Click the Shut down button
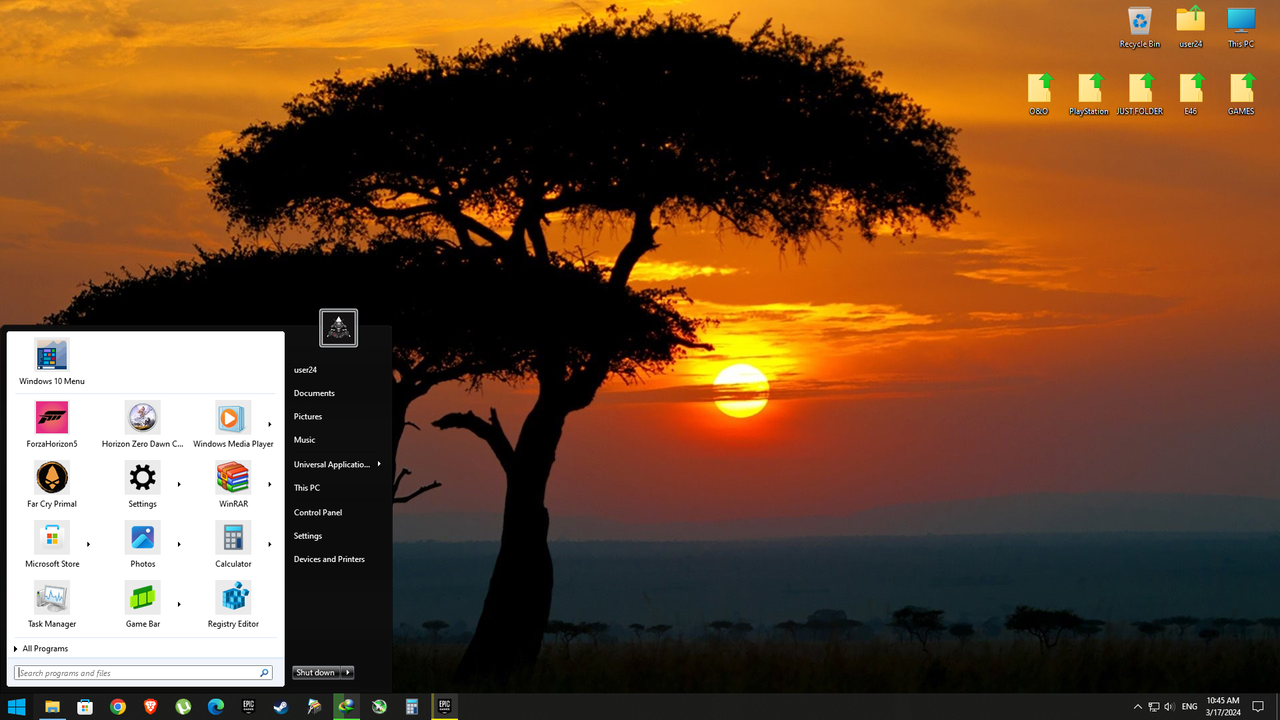The height and width of the screenshot is (720, 1280). [x=317, y=673]
